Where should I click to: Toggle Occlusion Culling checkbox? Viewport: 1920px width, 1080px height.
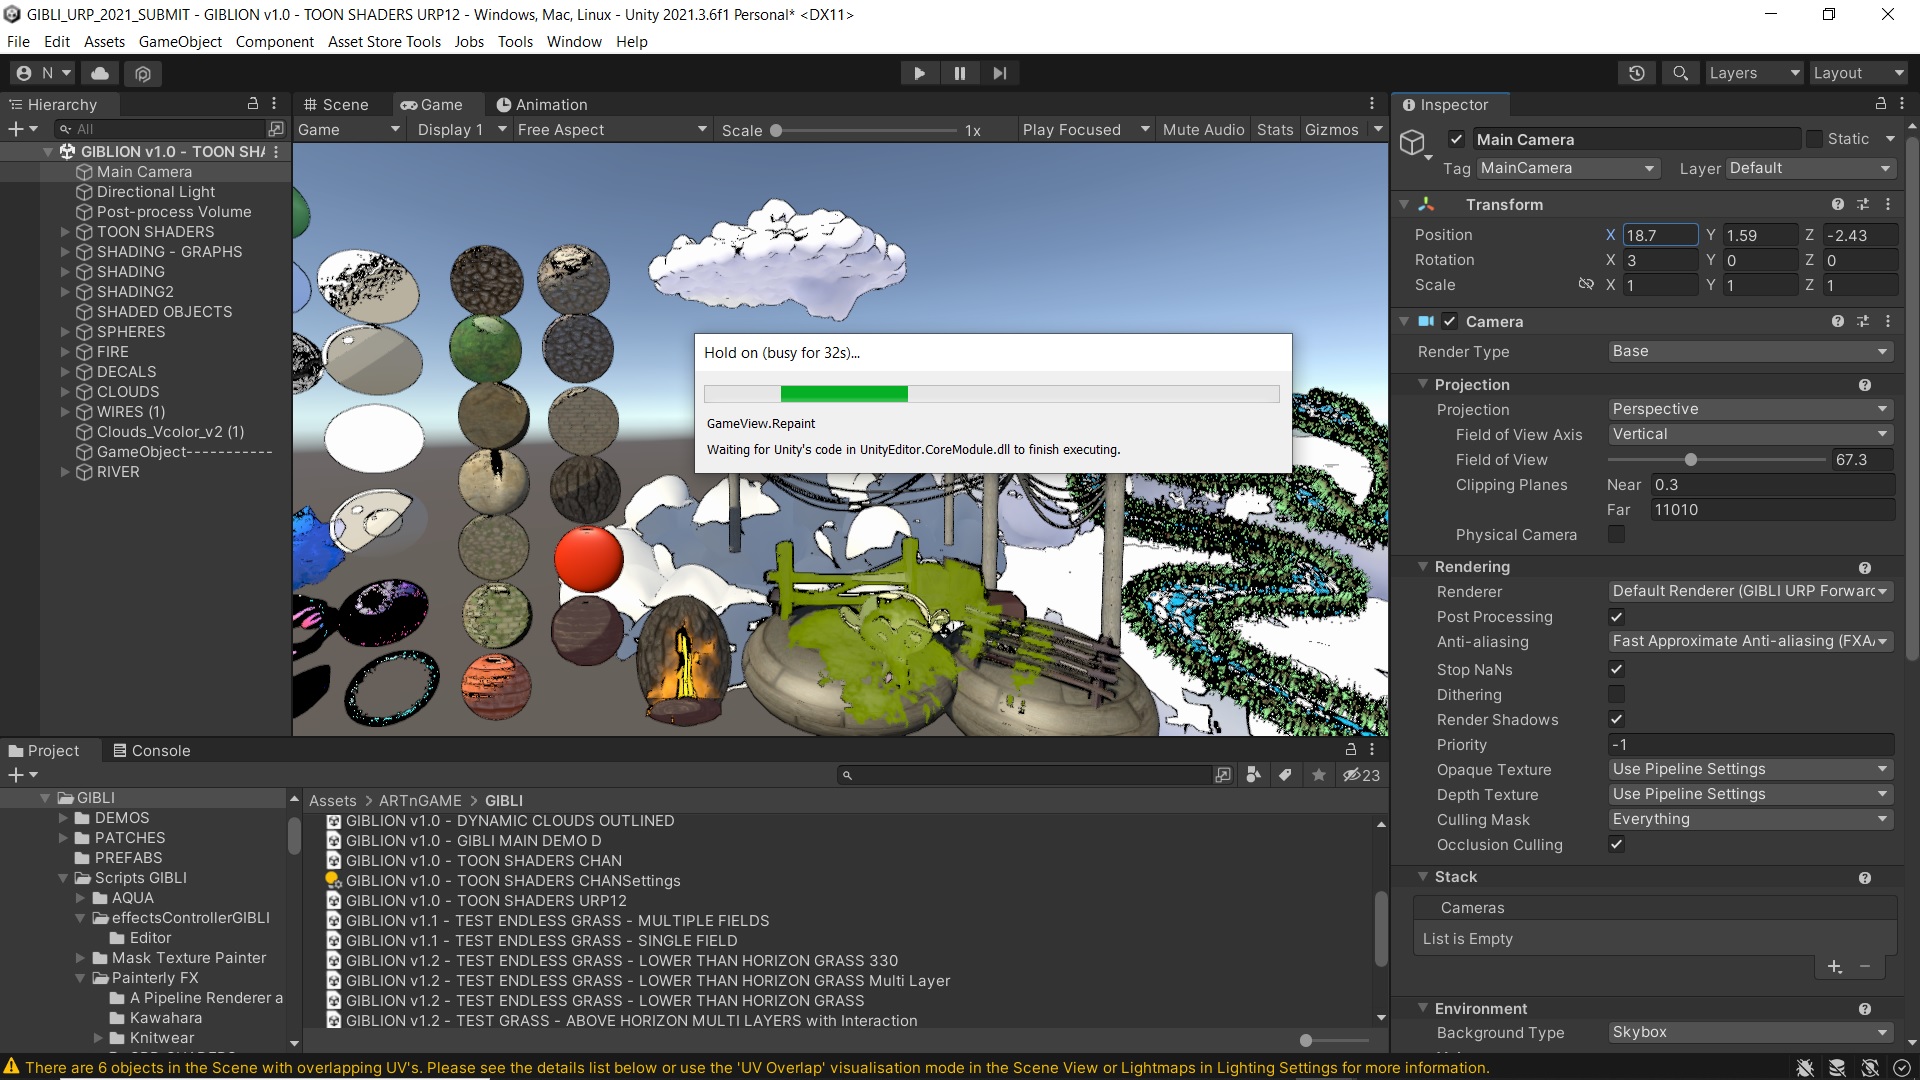[1616, 844]
